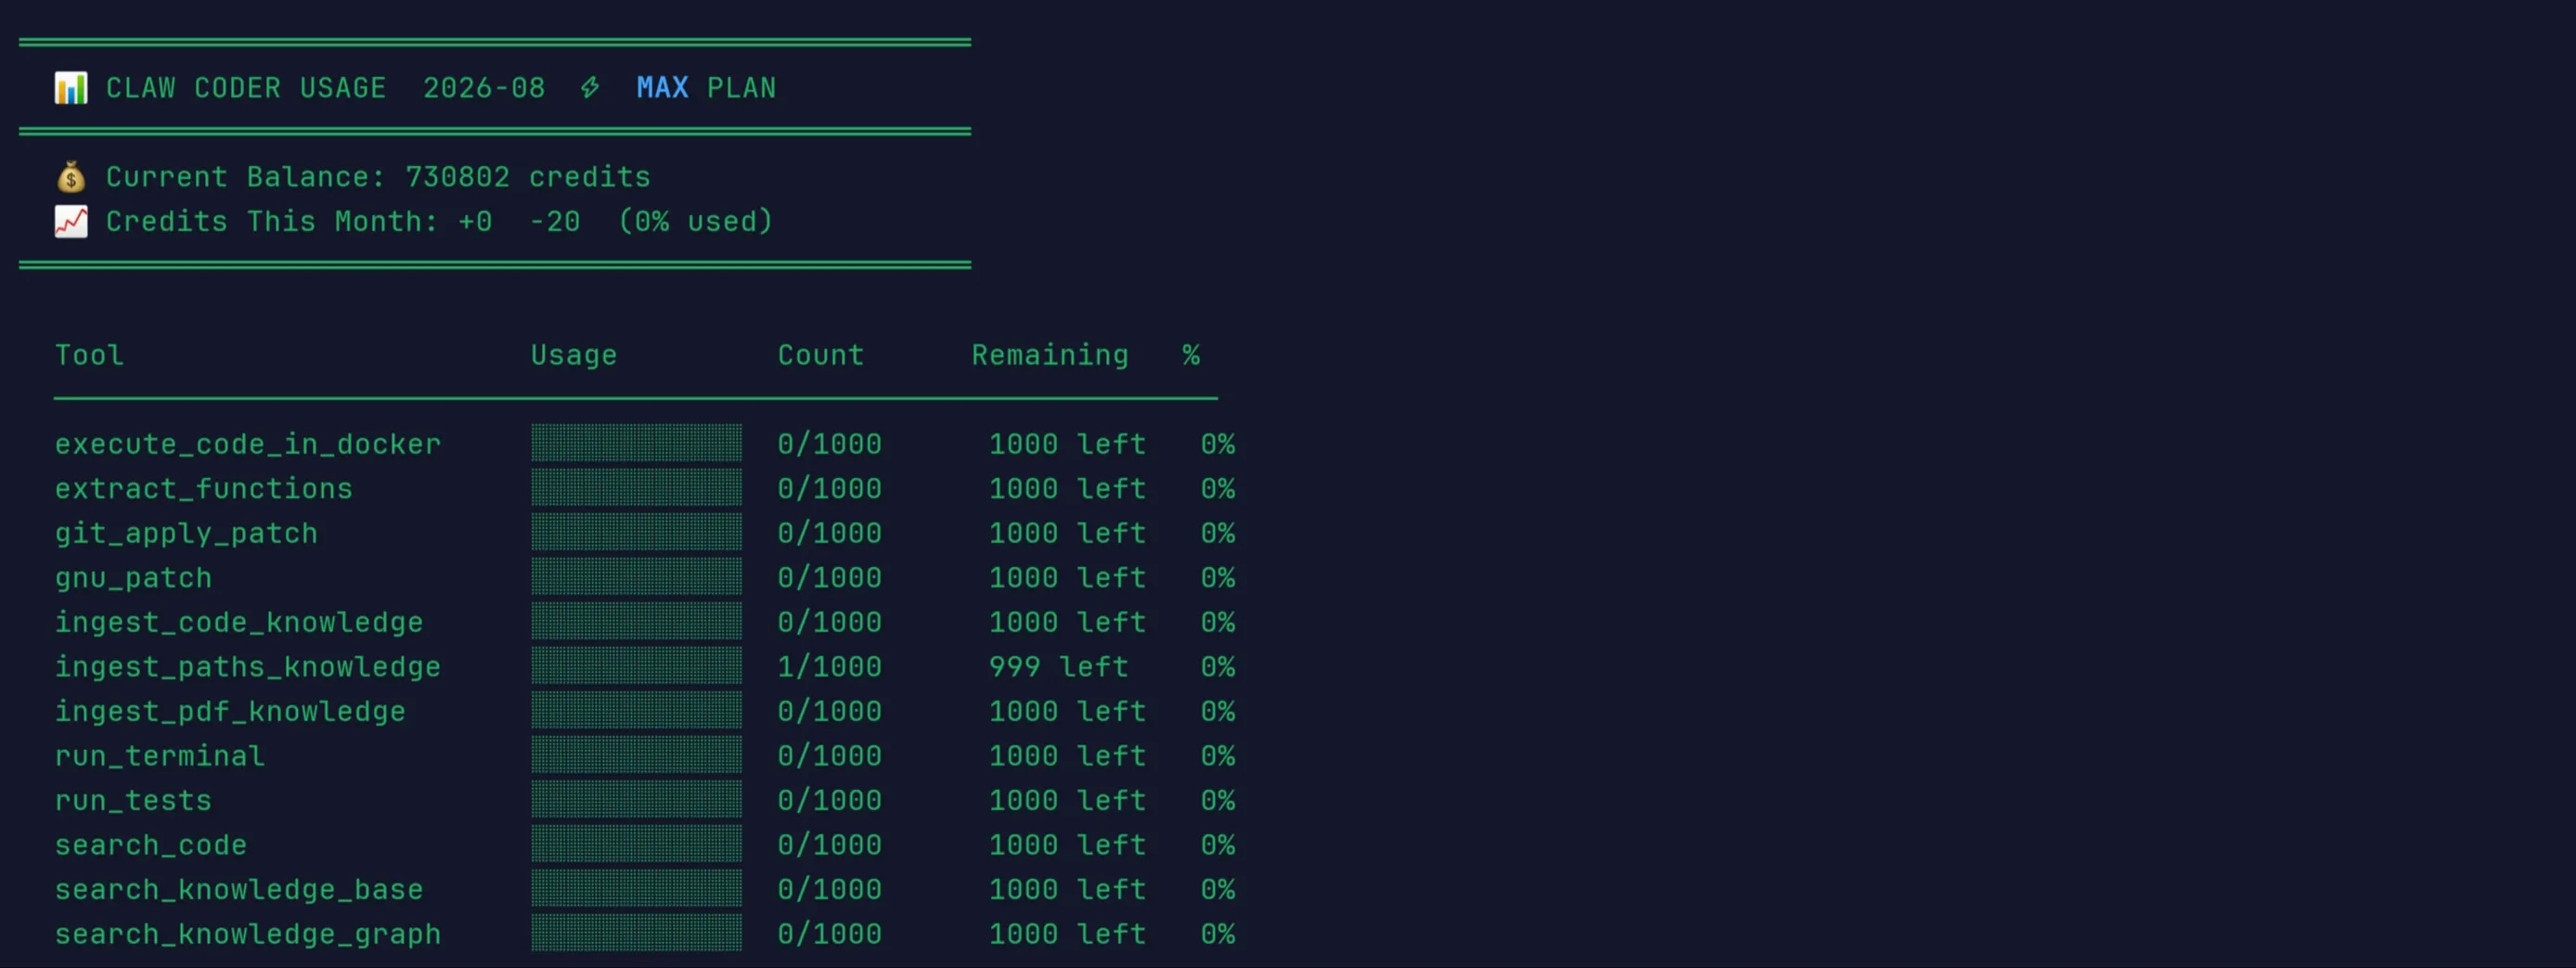Click the 2026-08 date in the header
This screenshot has height=968, width=2576.
click(x=484, y=88)
